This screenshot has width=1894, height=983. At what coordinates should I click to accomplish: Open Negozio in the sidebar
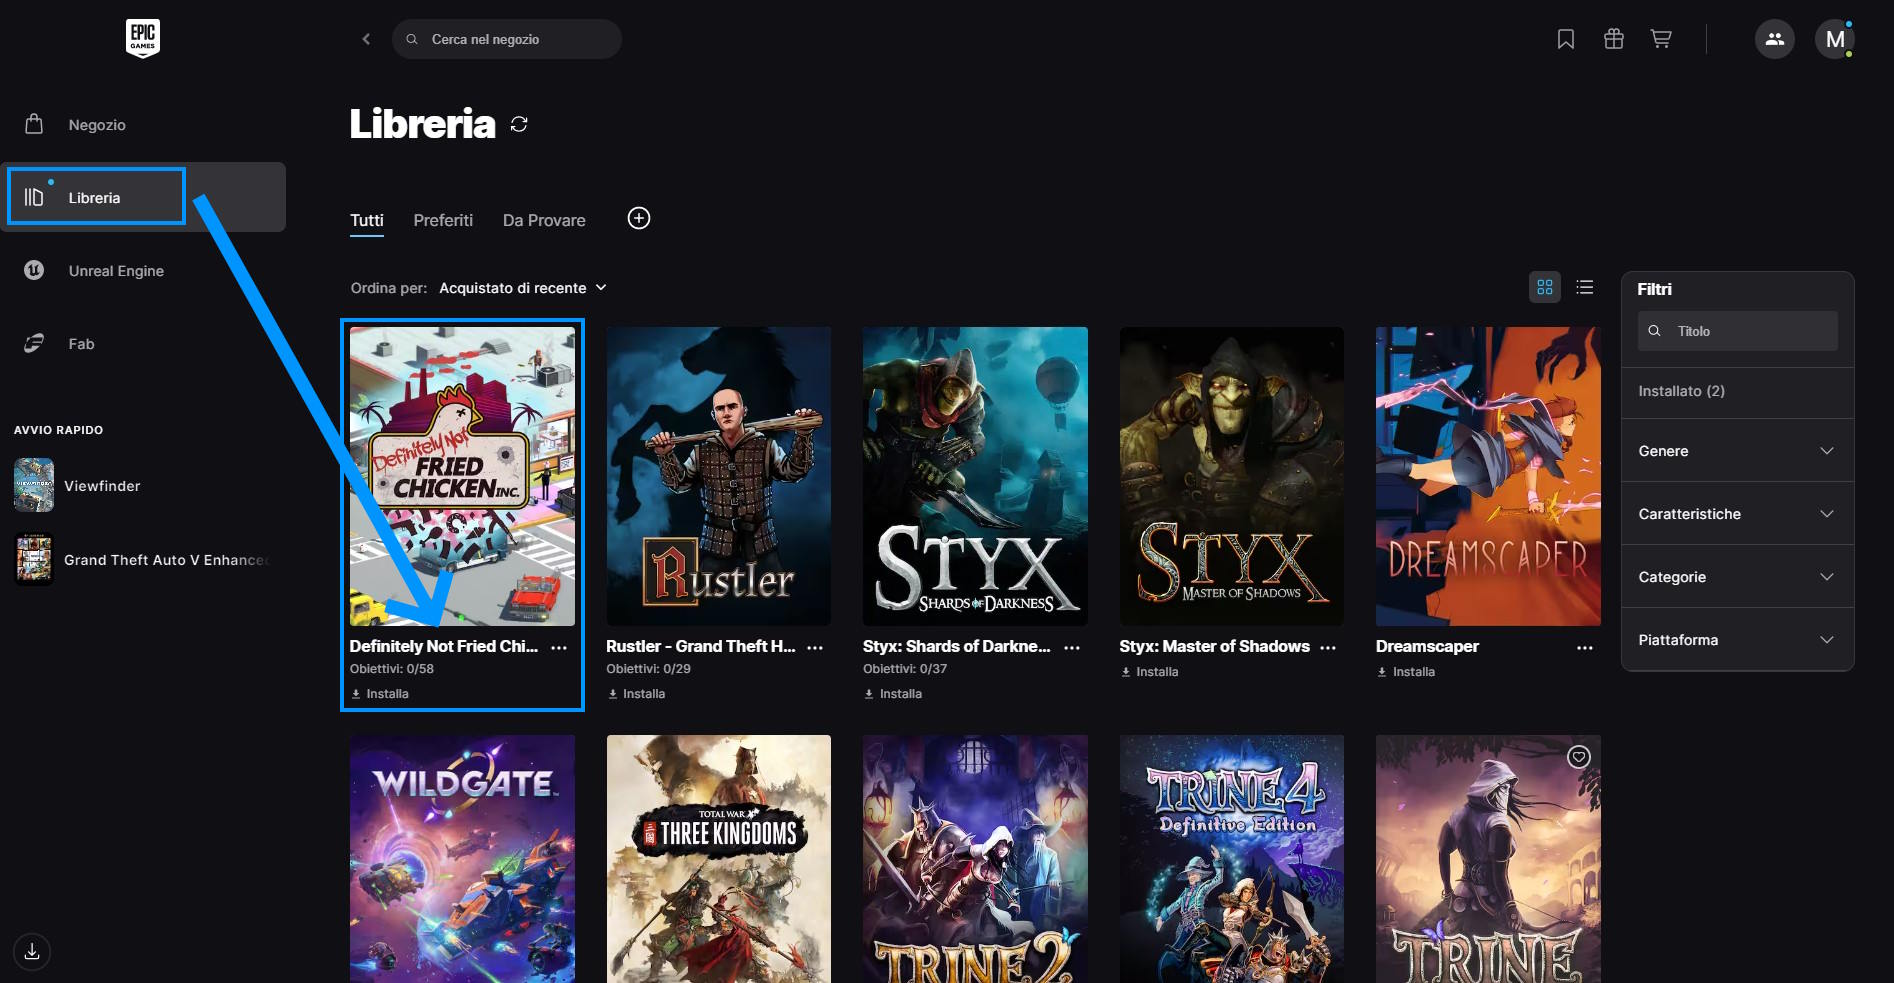[97, 125]
